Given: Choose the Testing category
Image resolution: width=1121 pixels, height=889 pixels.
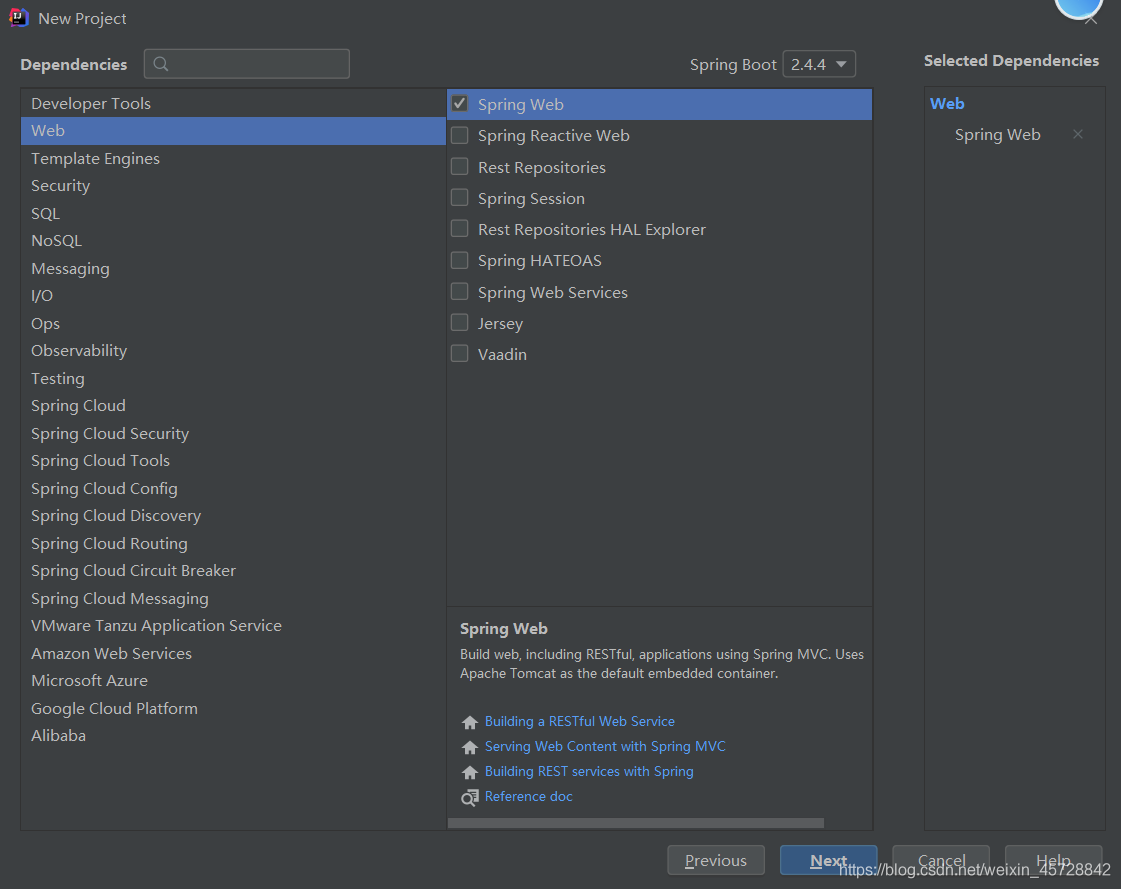Looking at the screenshot, I should pos(233,379).
